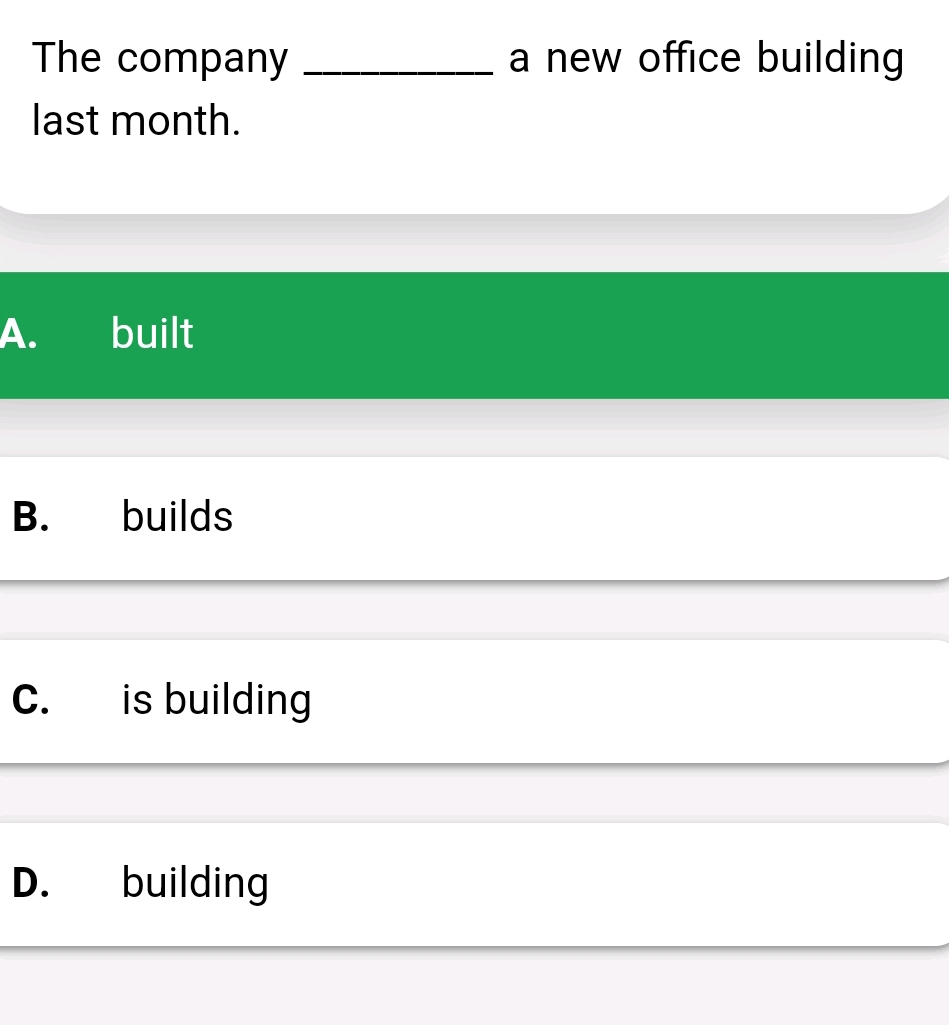Screen dimensions: 949x1025
Task: Click the letter label D
Action: point(31,882)
